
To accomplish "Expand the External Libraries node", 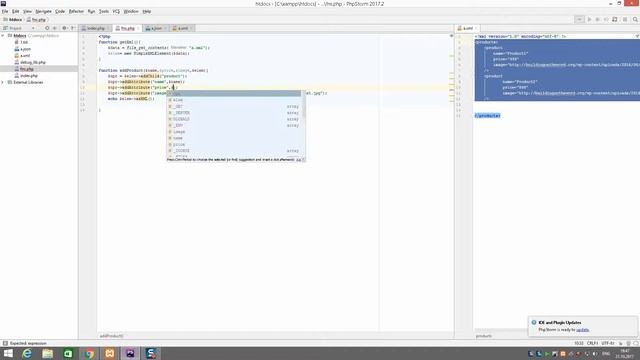I will [3, 82].
